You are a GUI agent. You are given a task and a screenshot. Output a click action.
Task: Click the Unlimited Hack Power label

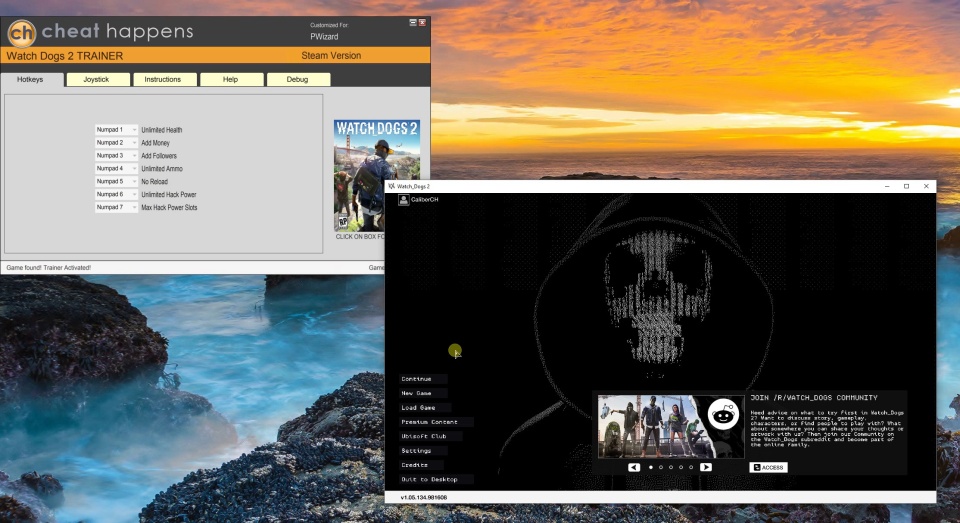pyautogui.click(x=168, y=194)
